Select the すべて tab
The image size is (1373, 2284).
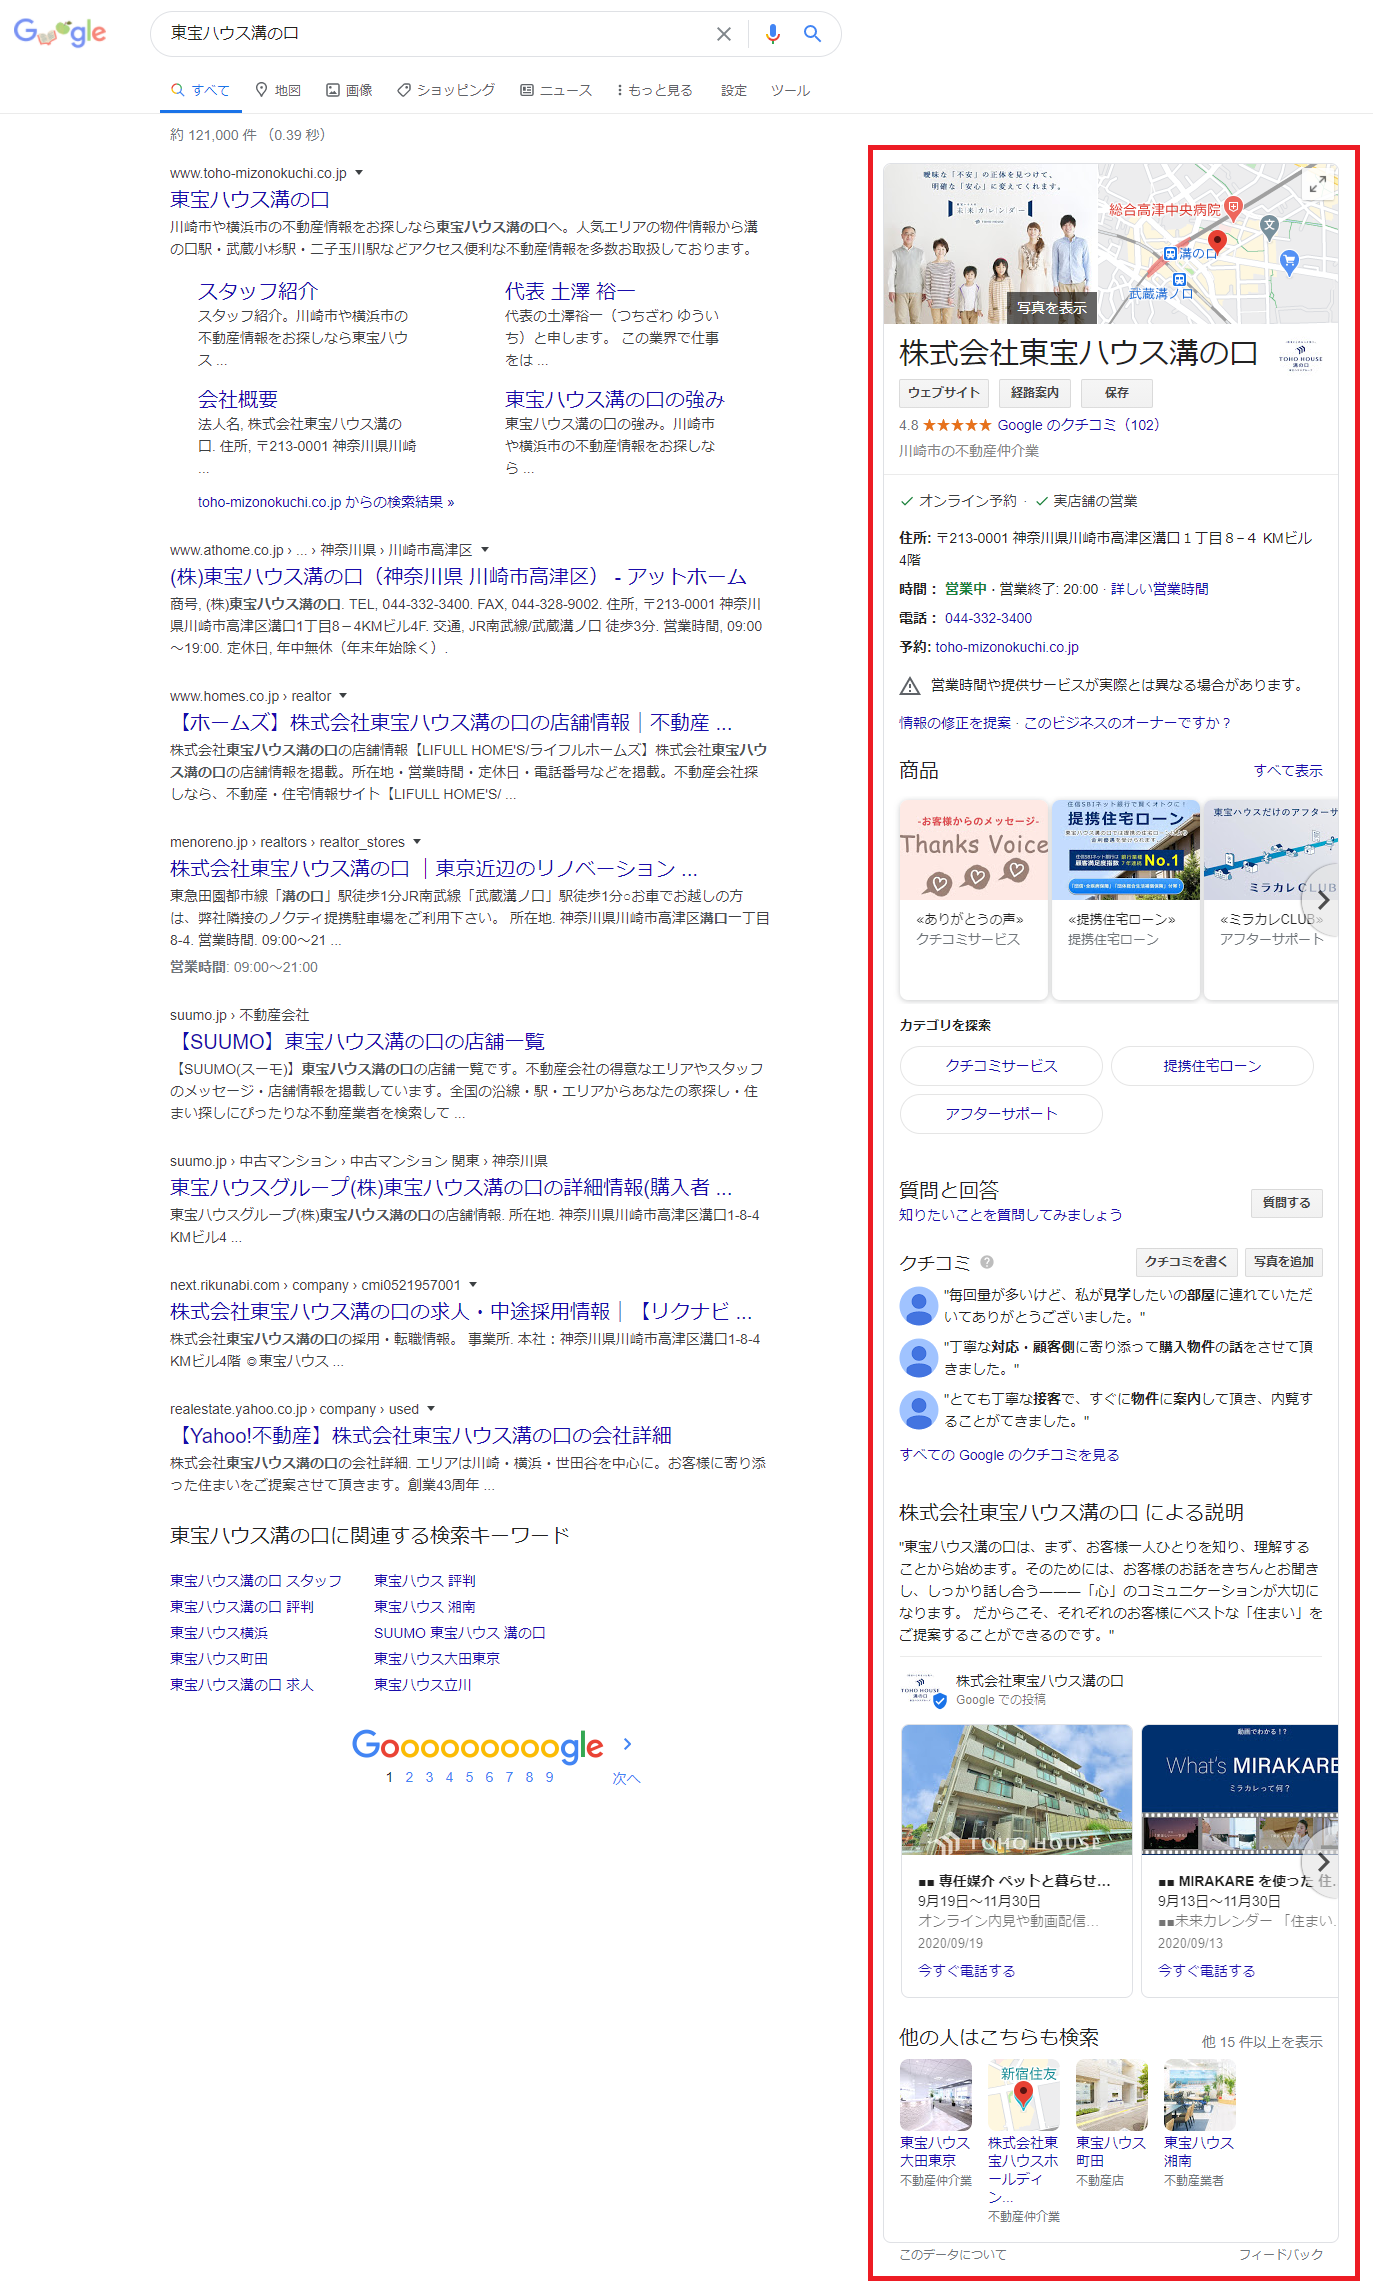(x=200, y=90)
